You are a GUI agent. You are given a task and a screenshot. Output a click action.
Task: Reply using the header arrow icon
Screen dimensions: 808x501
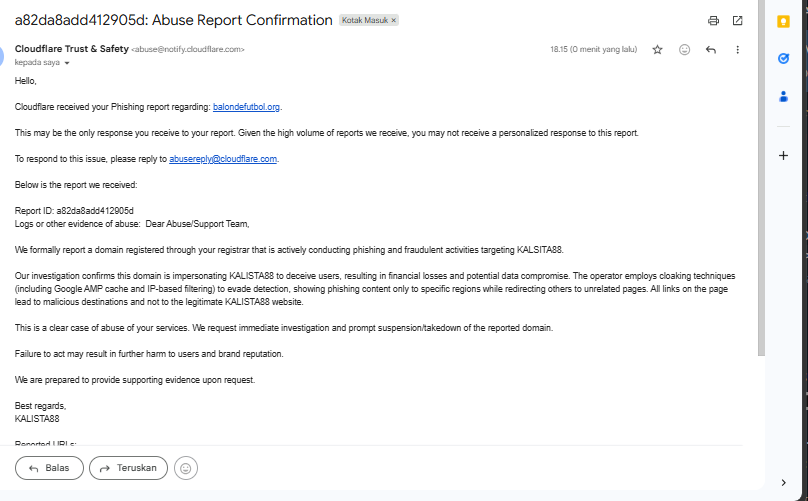point(711,49)
